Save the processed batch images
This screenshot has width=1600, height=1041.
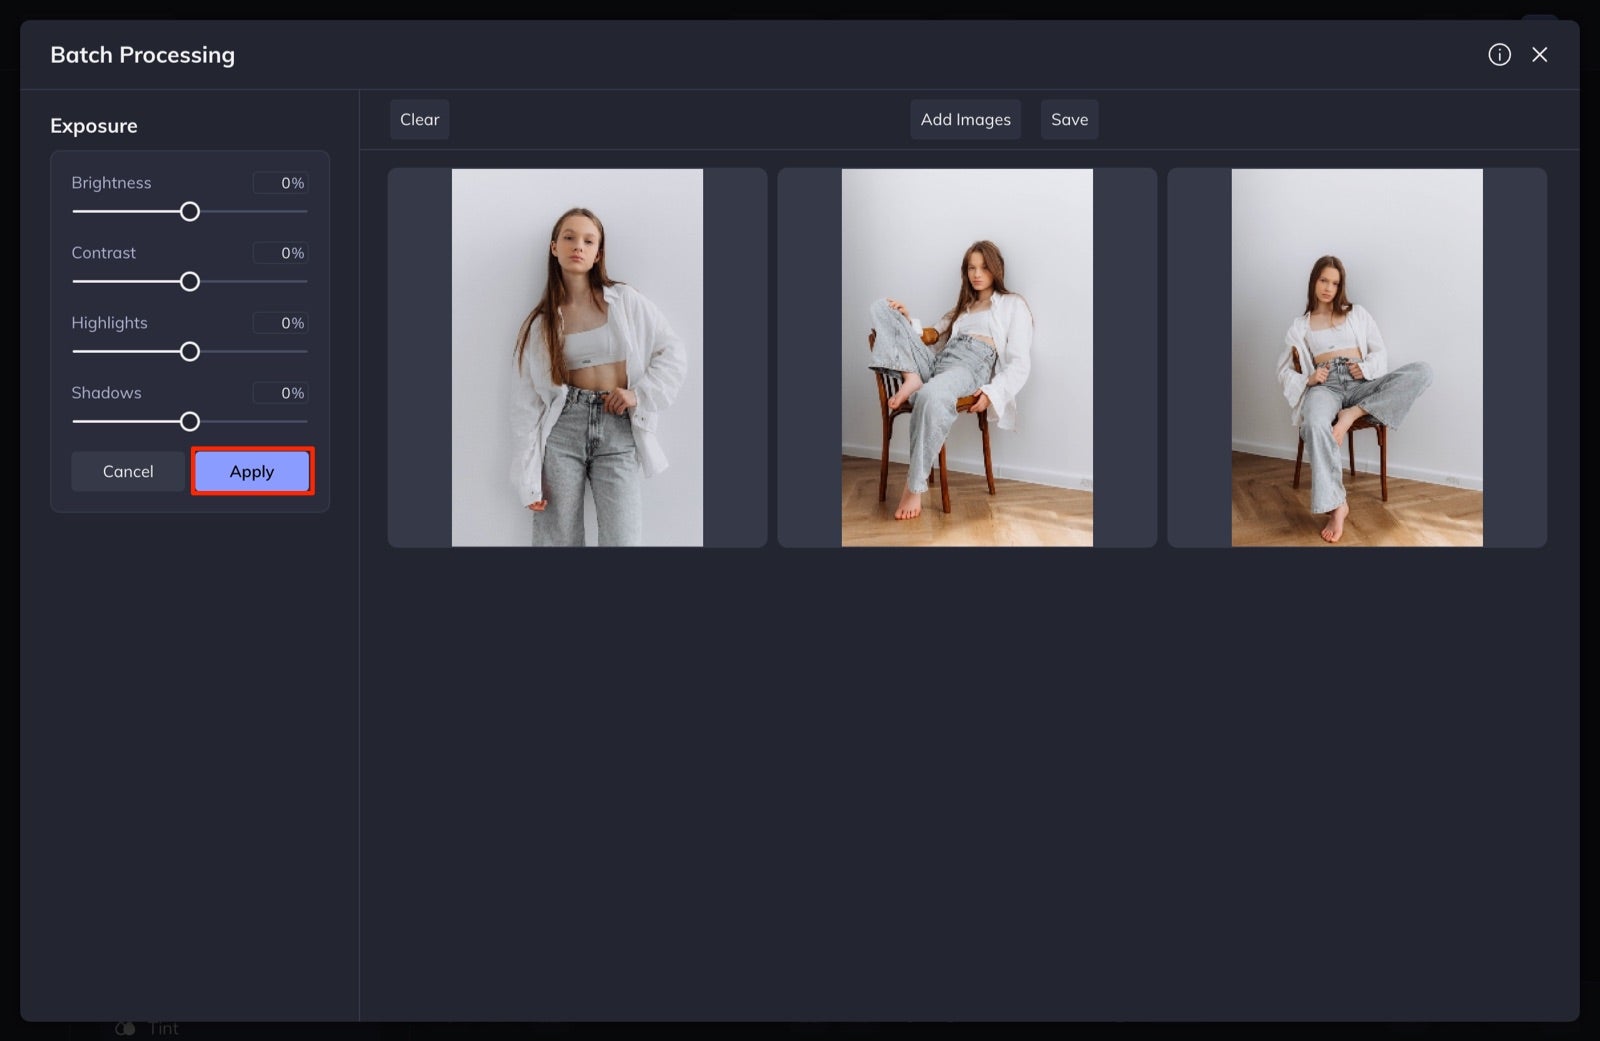pos(1069,119)
